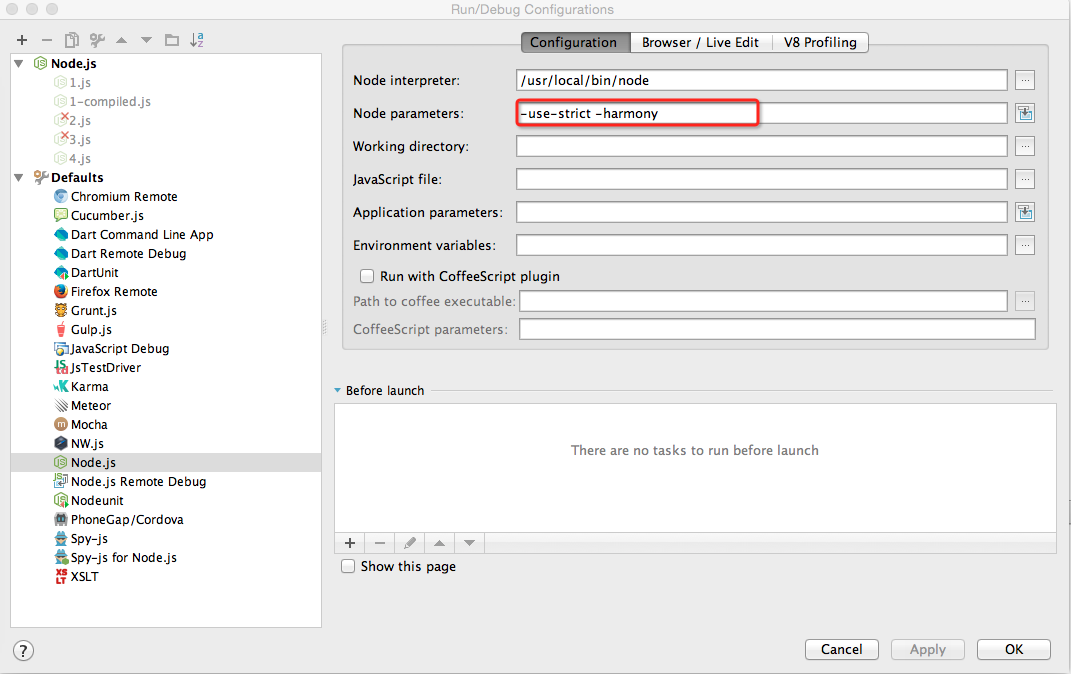Select the NW.js default
This screenshot has width=1071, height=674.
click(x=87, y=444)
